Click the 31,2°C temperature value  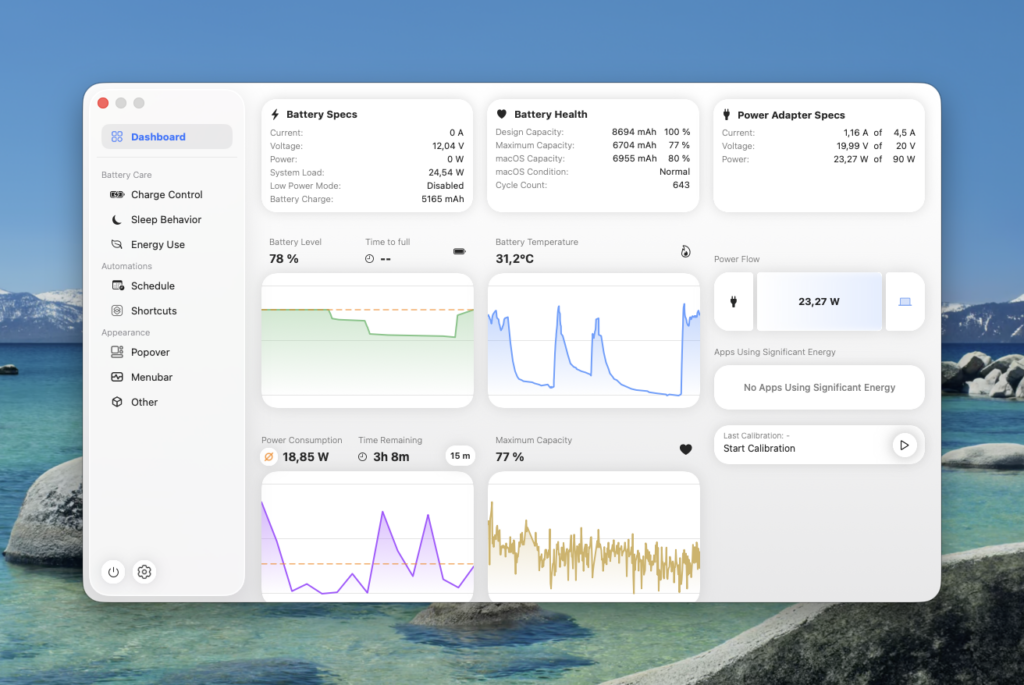515,259
